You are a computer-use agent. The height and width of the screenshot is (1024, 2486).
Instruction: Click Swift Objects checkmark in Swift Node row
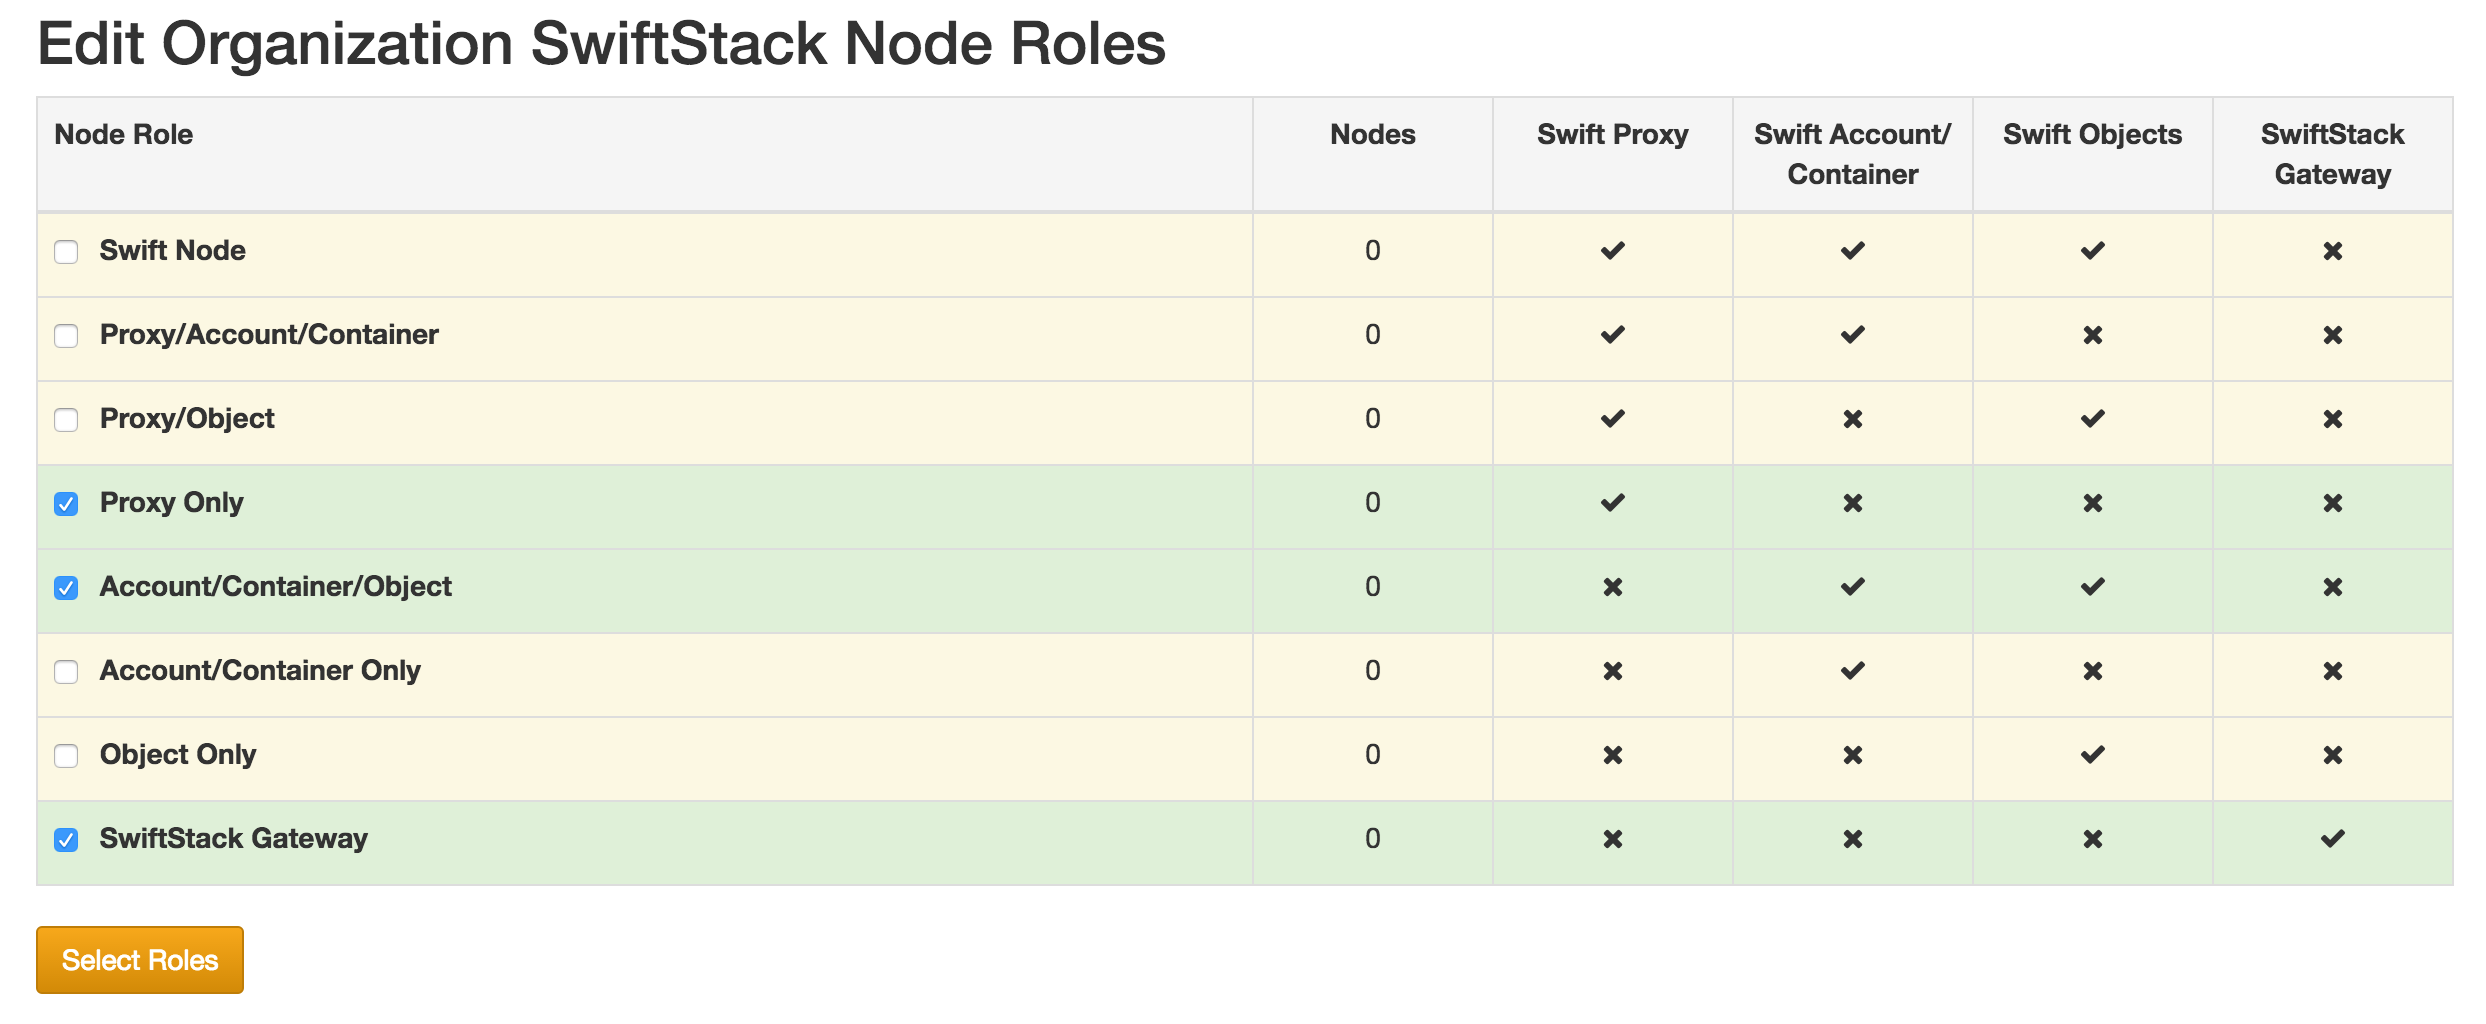click(x=2093, y=251)
